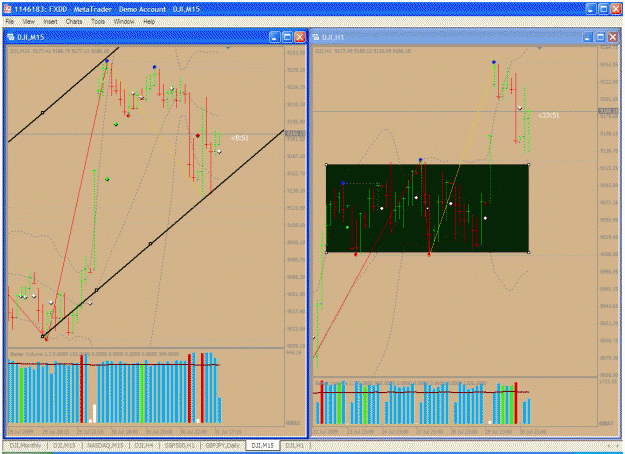Click the time scale below the DJI,M15 chart
The width and height of the screenshot is (625, 454).
tap(145, 431)
